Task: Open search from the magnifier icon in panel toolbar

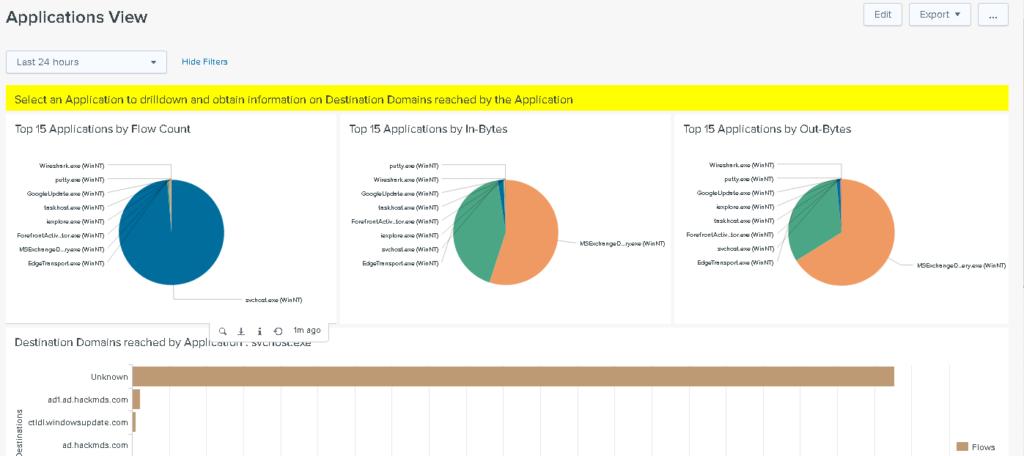Action: coord(222,330)
